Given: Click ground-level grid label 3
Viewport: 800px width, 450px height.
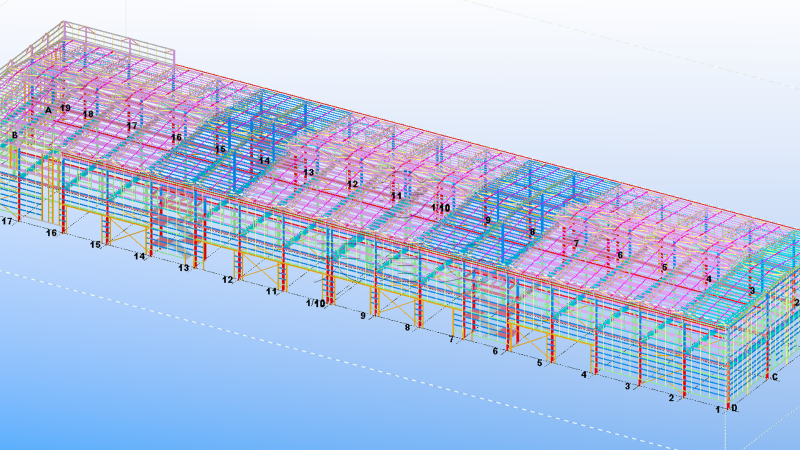Looking at the screenshot, I should (x=628, y=386).
